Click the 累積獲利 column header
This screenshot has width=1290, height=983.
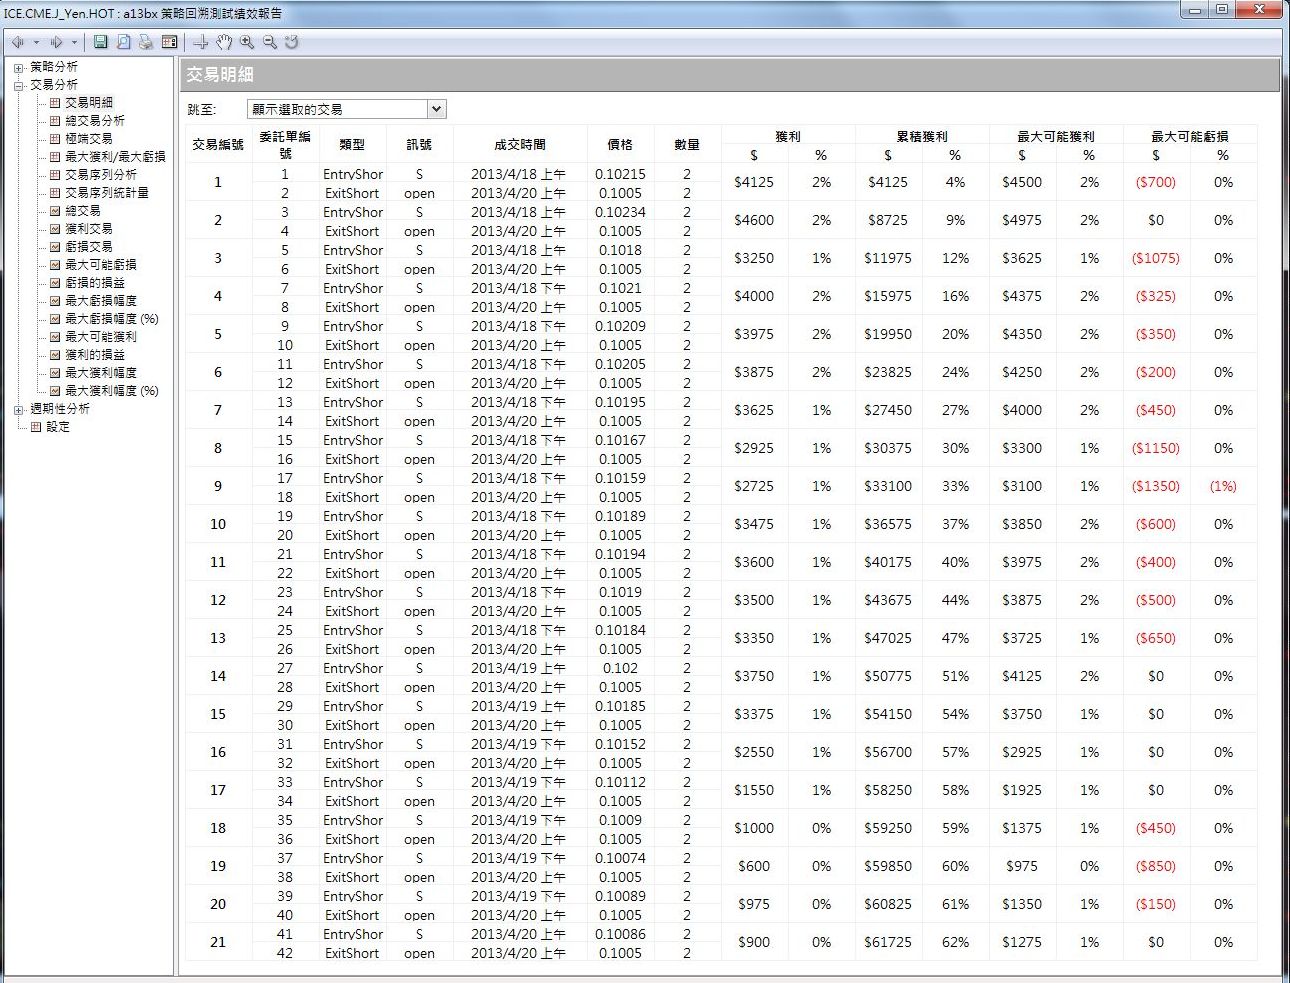click(x=922, y=136)
